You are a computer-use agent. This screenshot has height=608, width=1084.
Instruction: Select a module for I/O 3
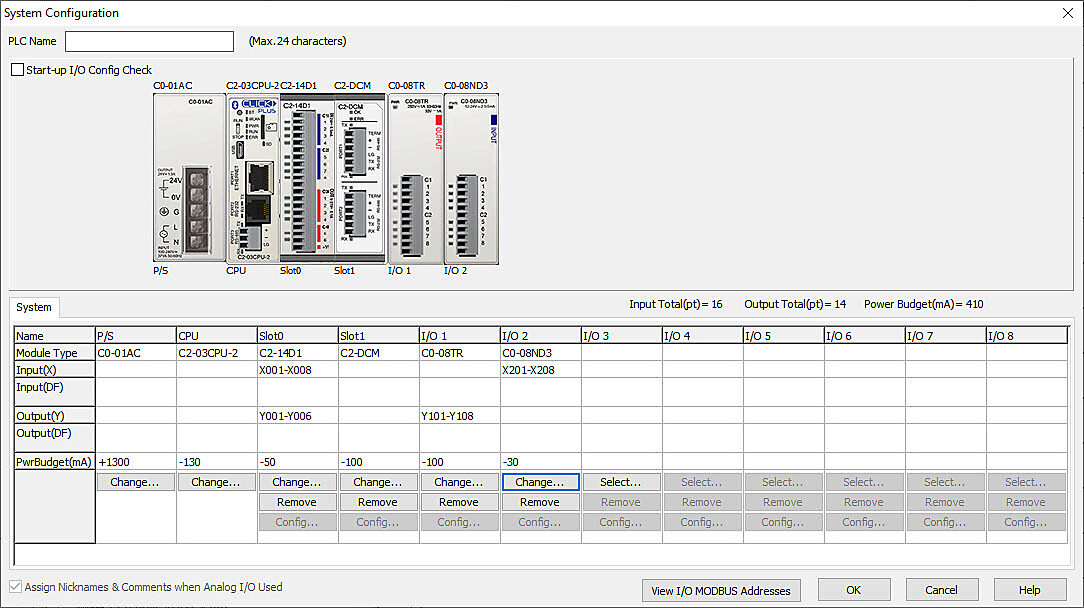[x=621, y=482]
